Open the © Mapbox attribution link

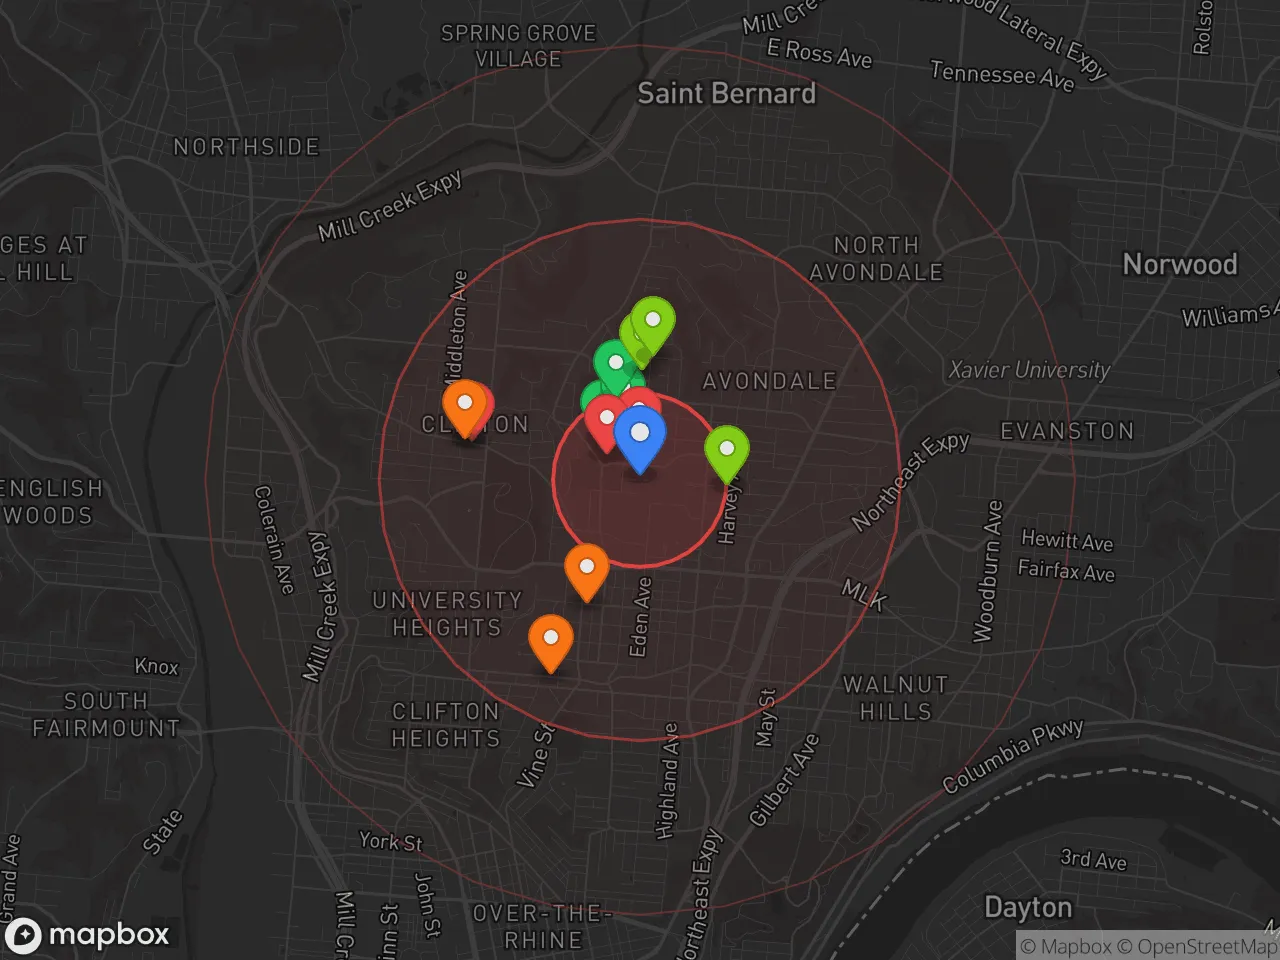coord(1065,946)
